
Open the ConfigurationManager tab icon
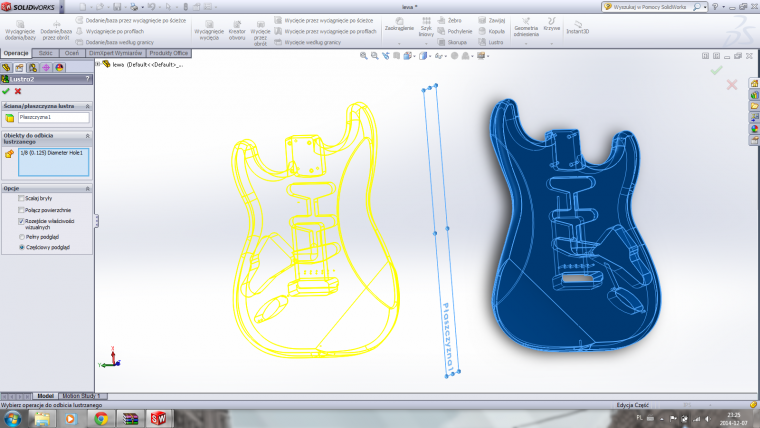pyautogui.click(x=32, y=67)
